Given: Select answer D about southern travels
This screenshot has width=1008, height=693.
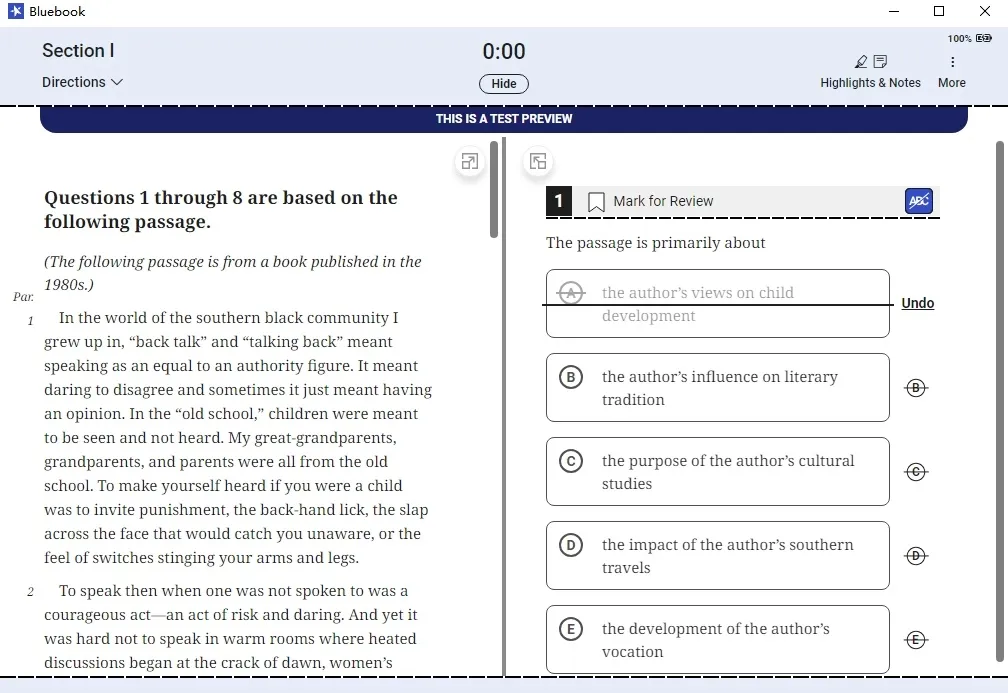Looking at the screenshot, I should tap(717, 555).
